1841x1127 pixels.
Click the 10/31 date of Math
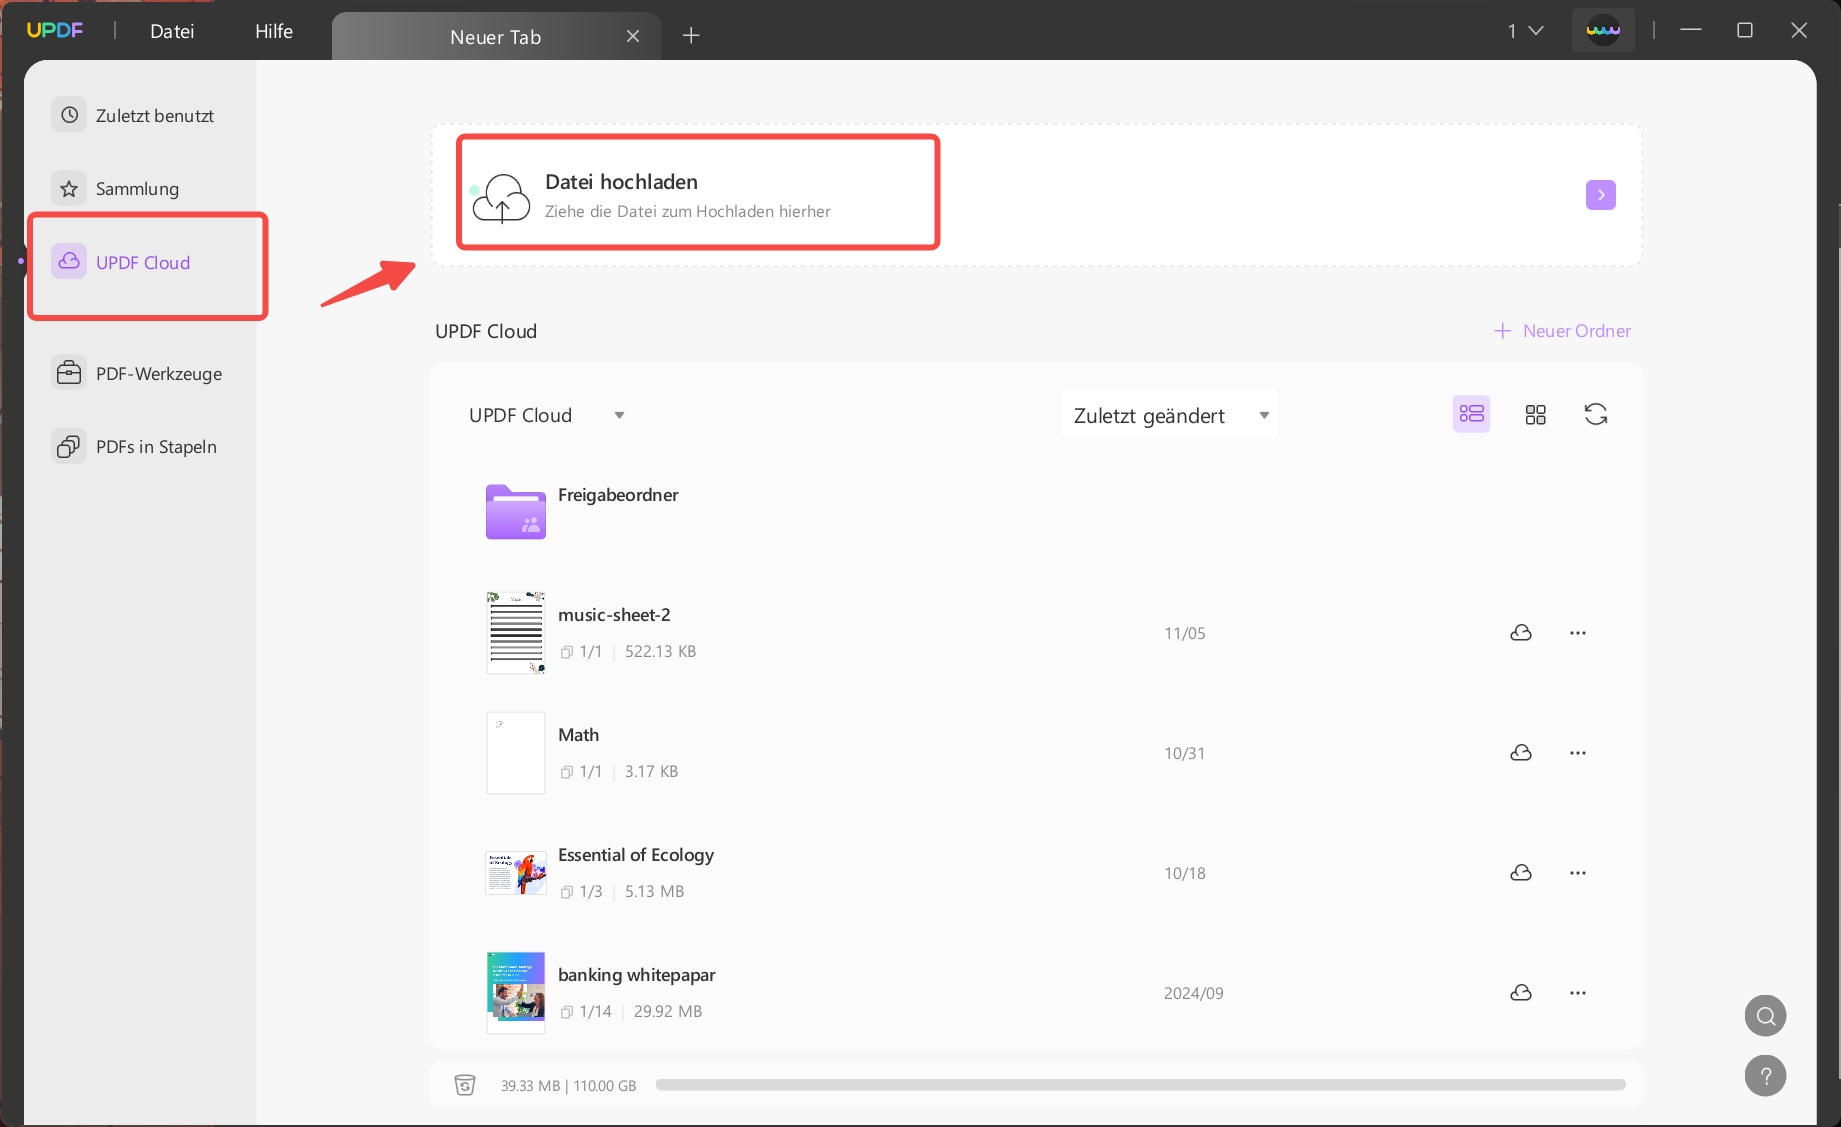[1185, 753]
